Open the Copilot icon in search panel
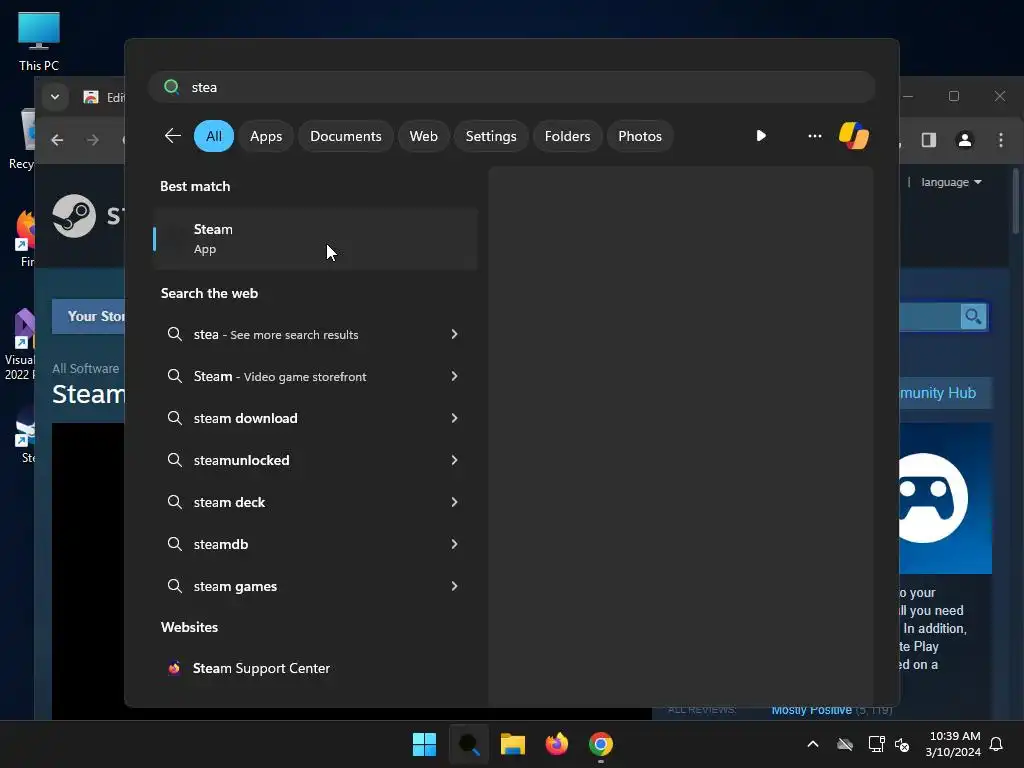 pyautogui.click(x=854, y=136)
